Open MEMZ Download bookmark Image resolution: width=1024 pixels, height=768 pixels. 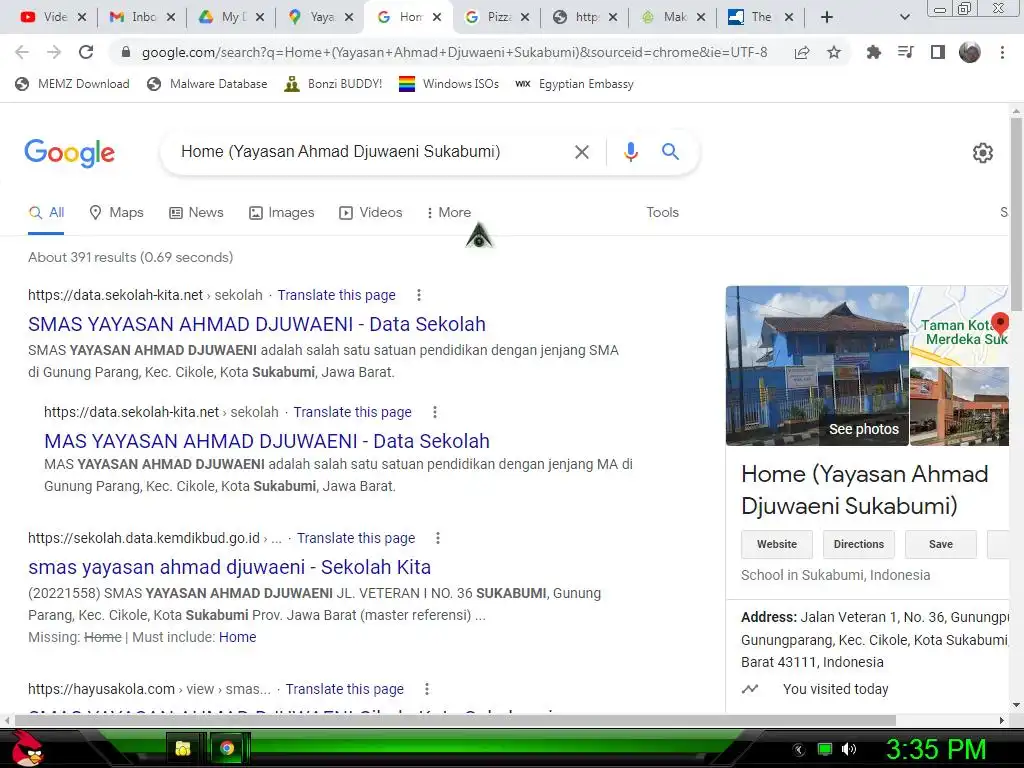click(x=72, y=84)
